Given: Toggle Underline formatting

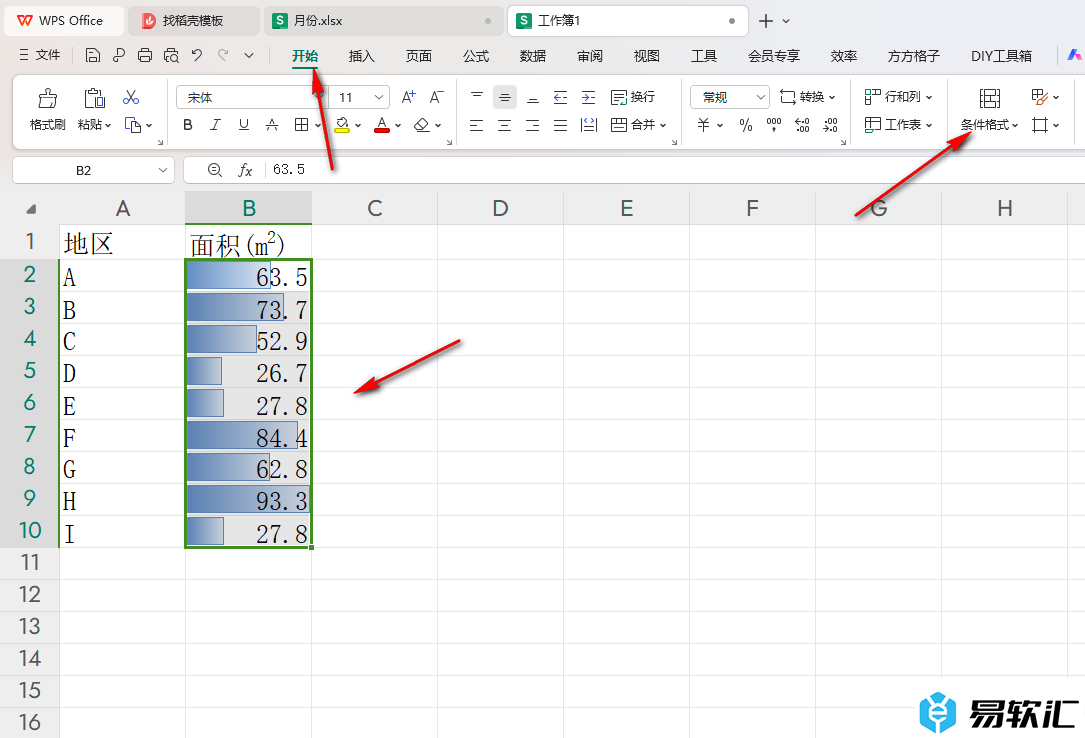Looking at the screenshot, I should (x=244, y=125).
